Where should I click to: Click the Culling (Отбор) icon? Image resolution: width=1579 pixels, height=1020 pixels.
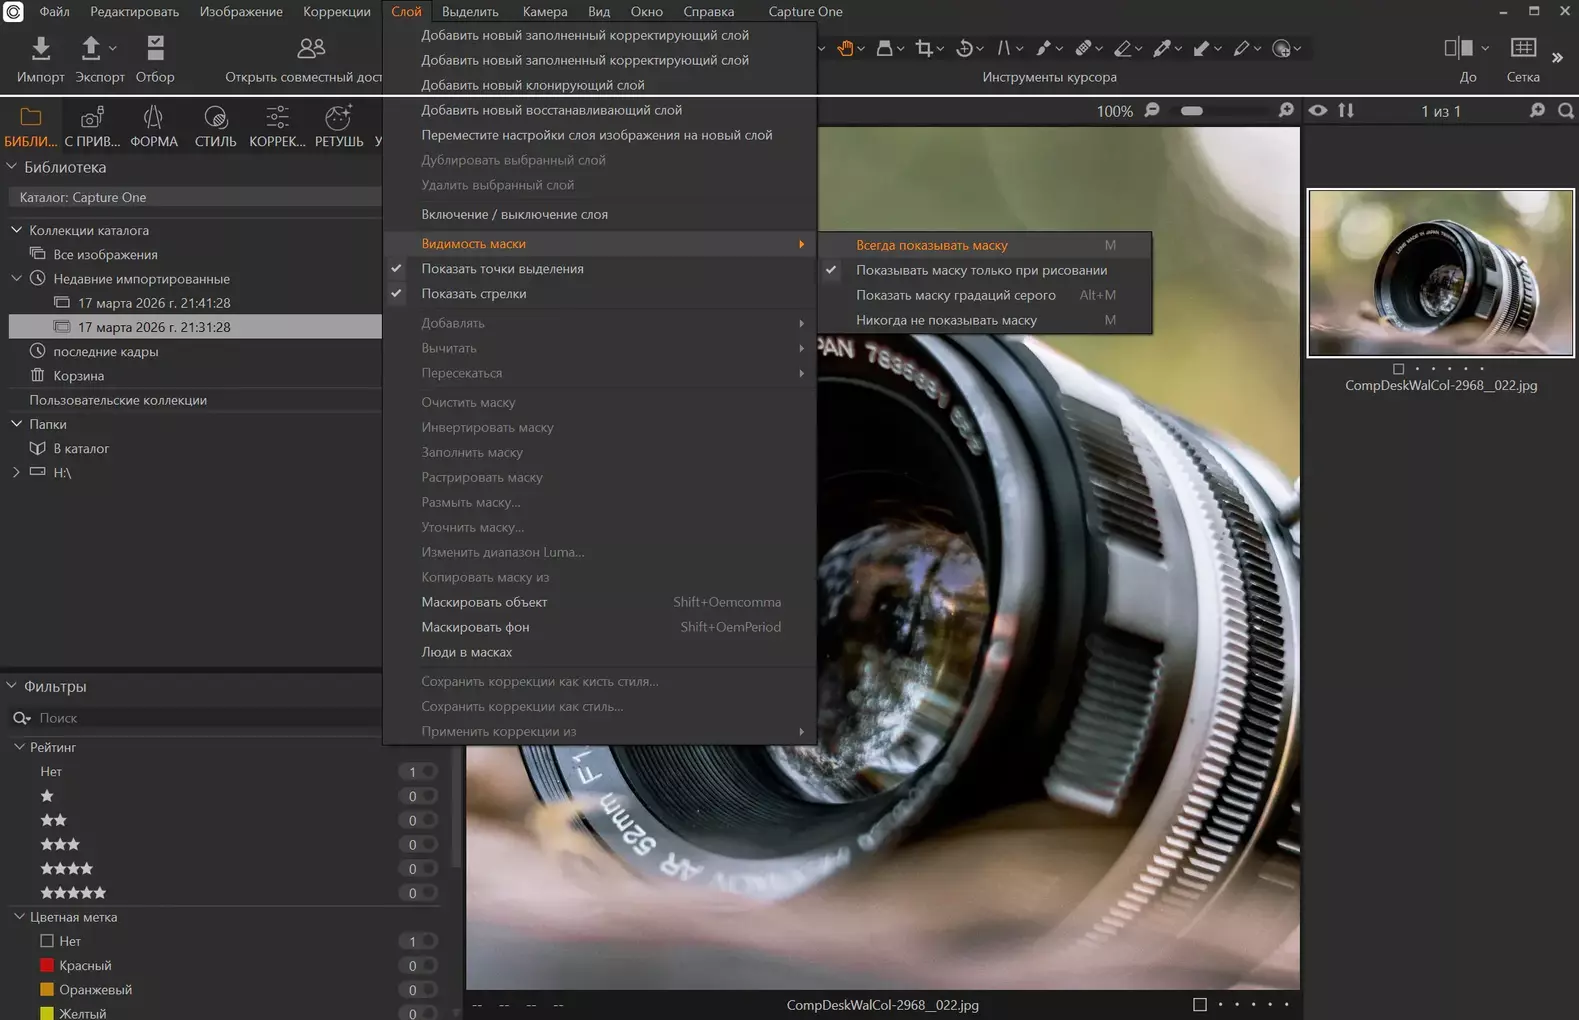(155, 49)
